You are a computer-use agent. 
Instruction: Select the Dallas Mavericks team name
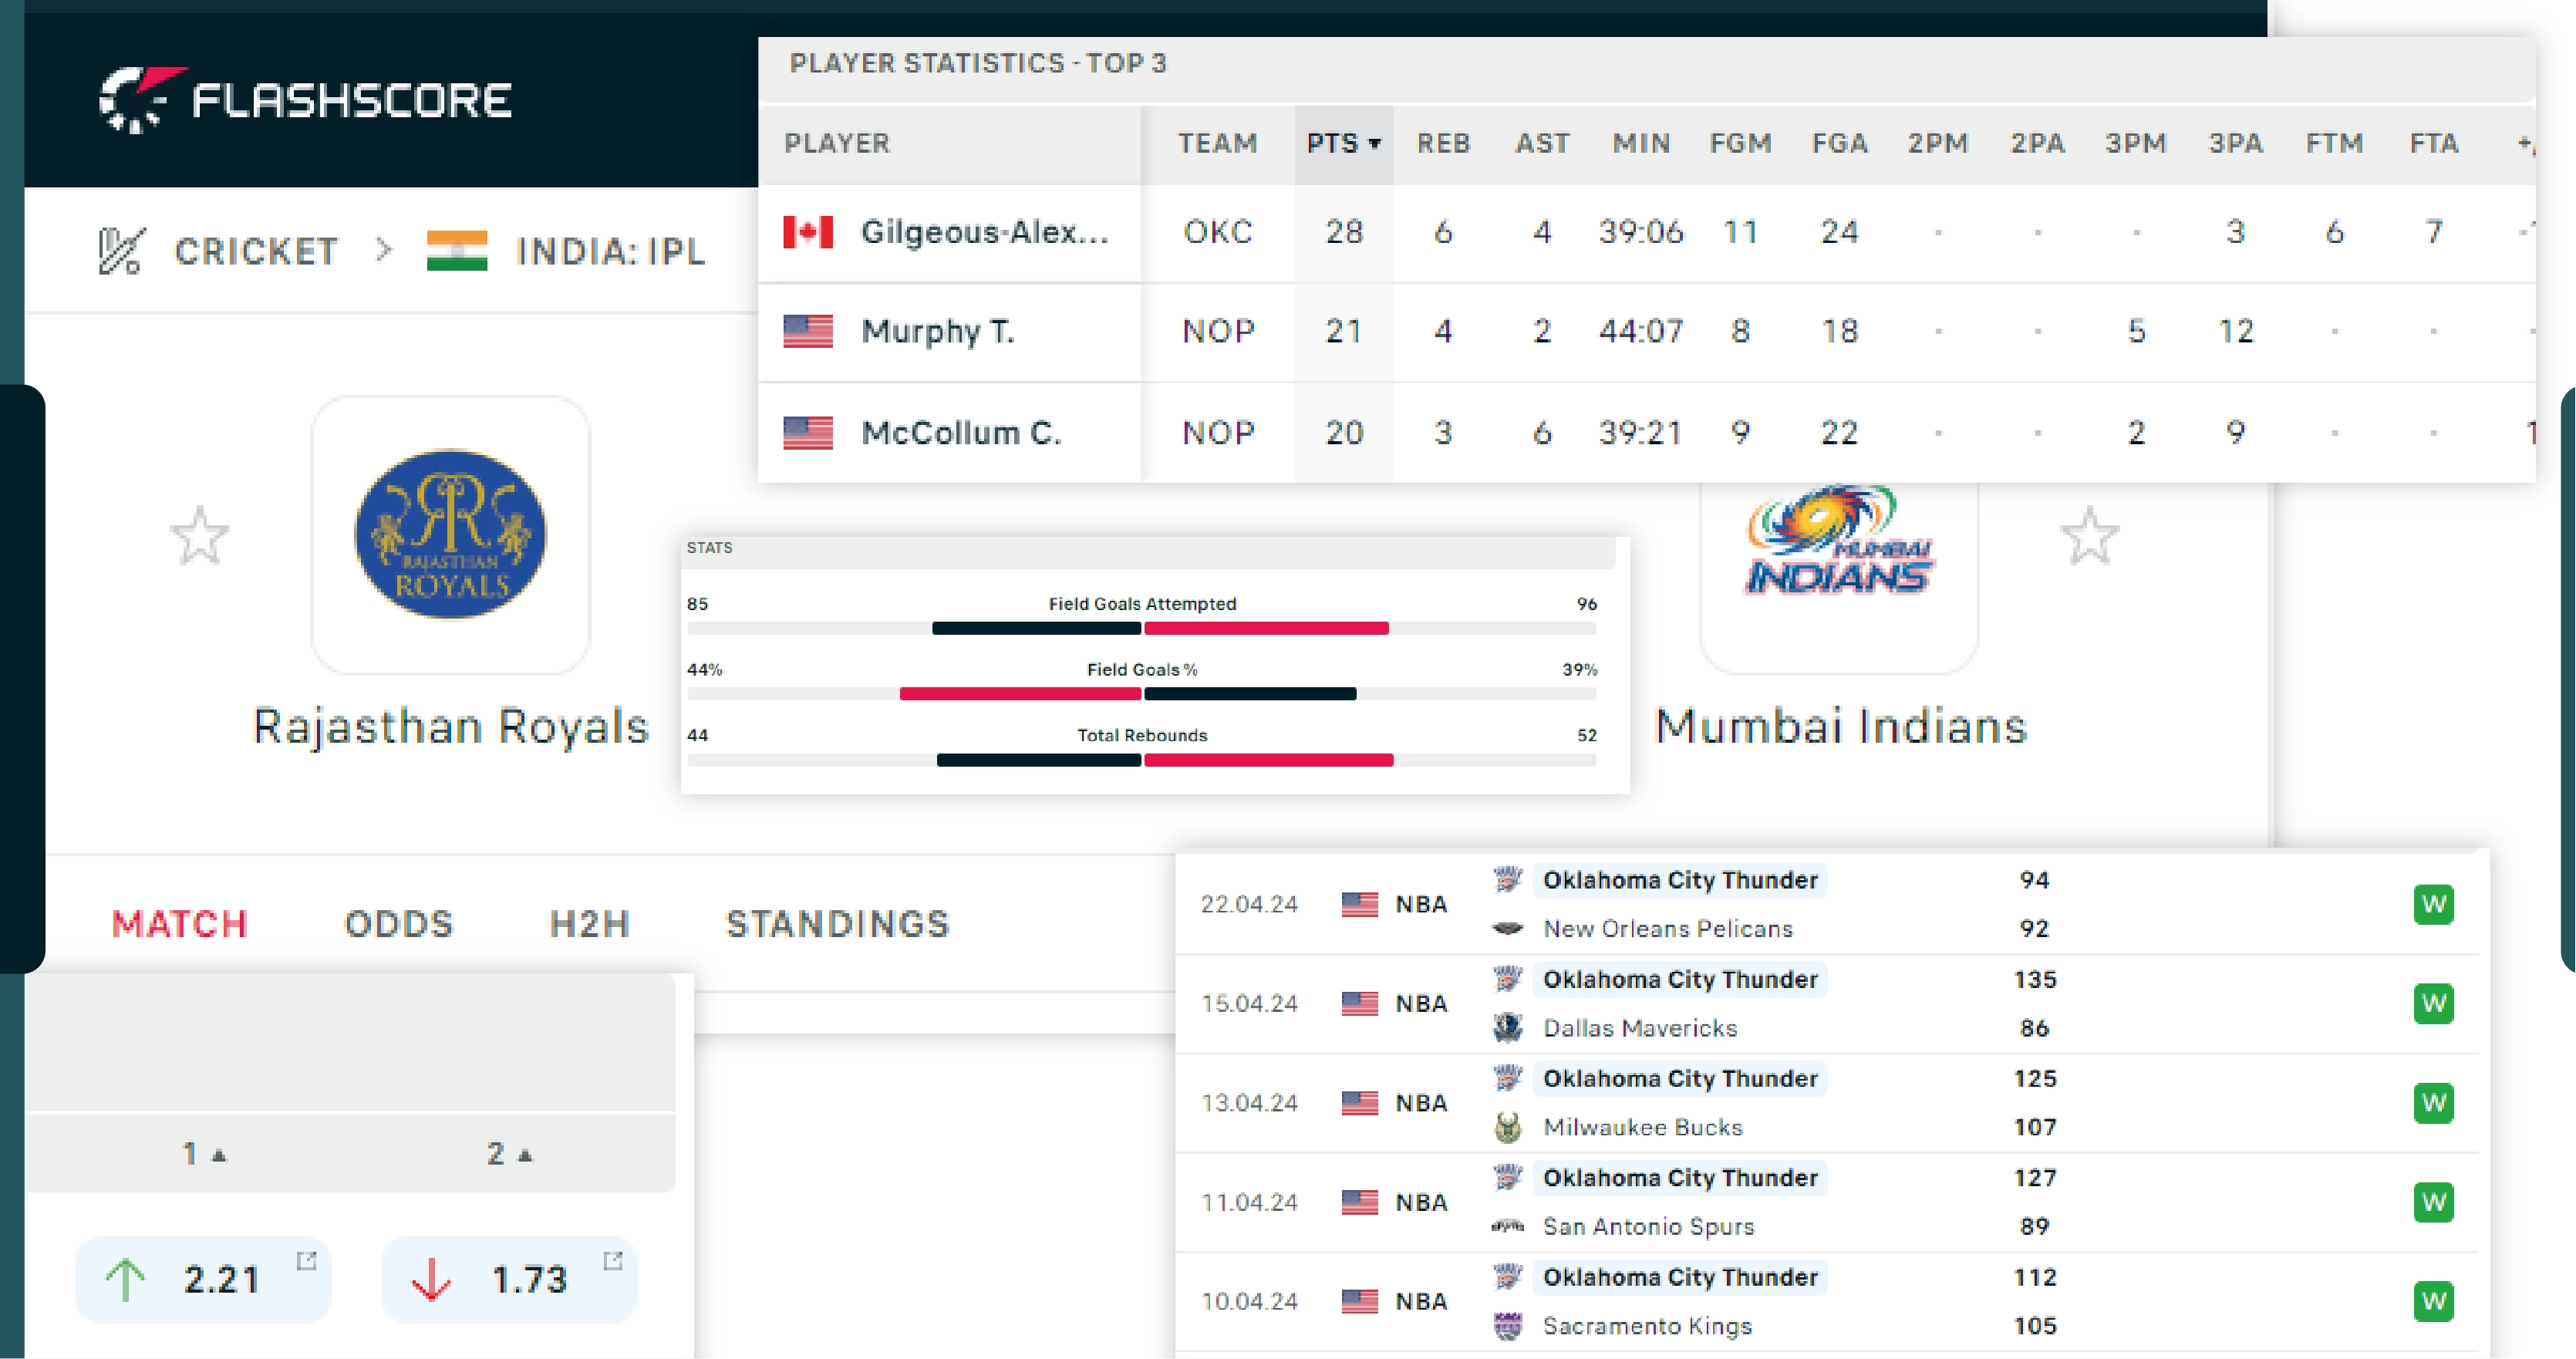(x=1640, y=1028)
